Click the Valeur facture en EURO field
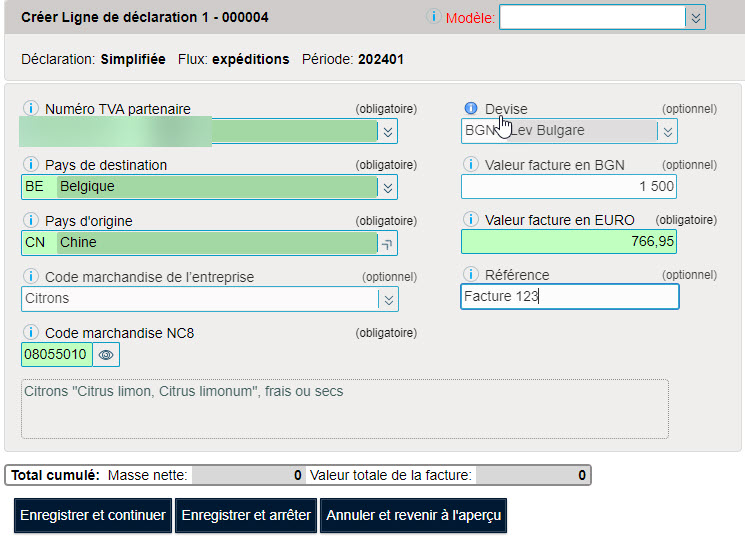The height and width of the screenshot is (537, 745). click(569, 242)
